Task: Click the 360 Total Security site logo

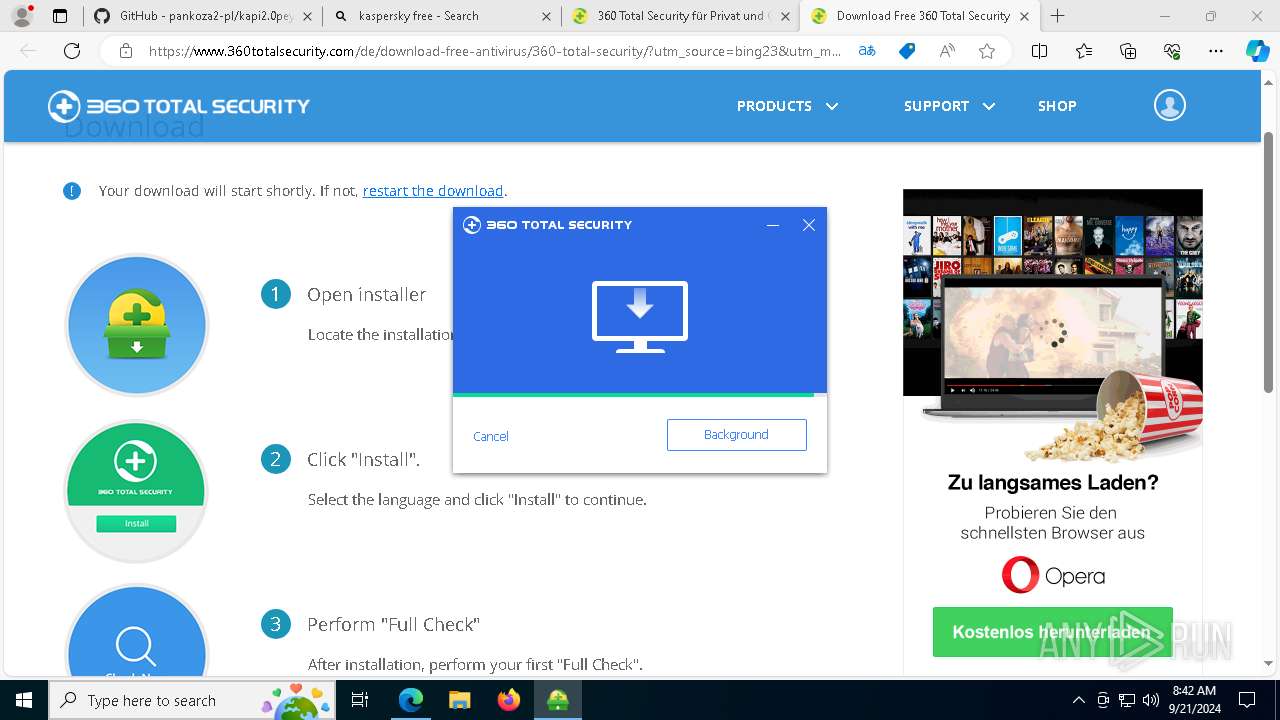Action: pos(179,106)
